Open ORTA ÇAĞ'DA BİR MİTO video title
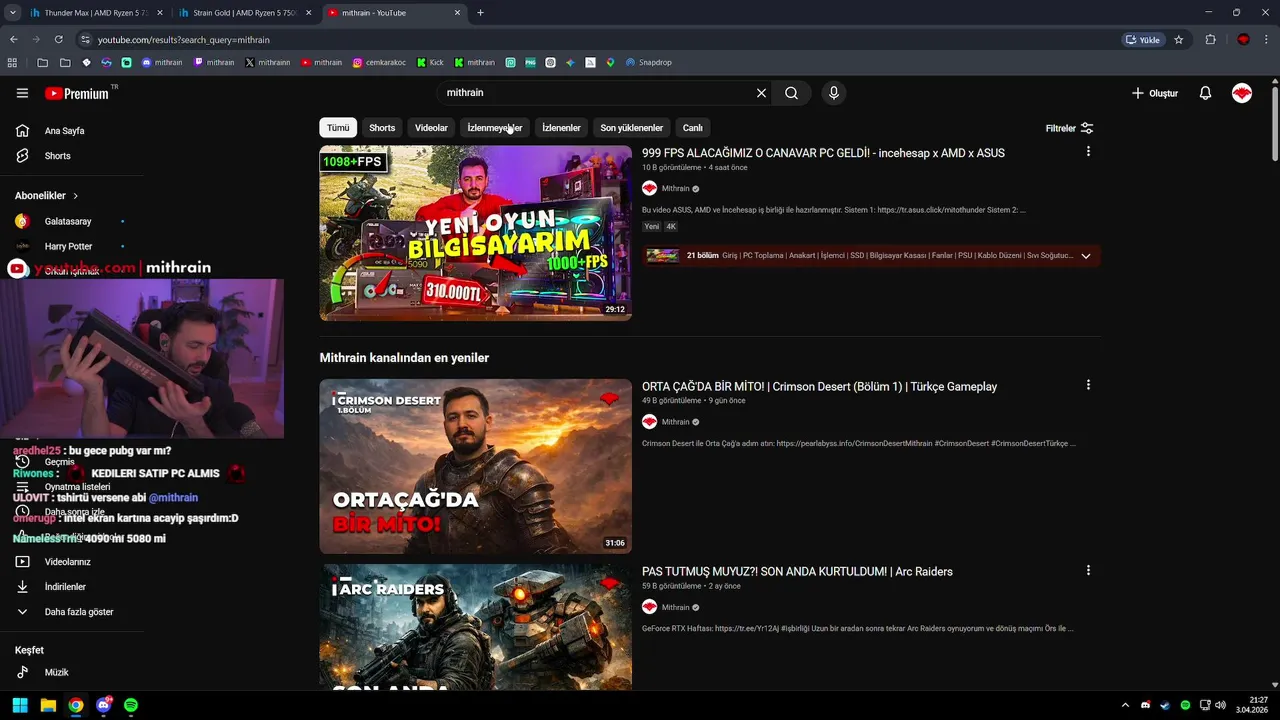This screenshot has height=720, width=1280. (819, 386)
